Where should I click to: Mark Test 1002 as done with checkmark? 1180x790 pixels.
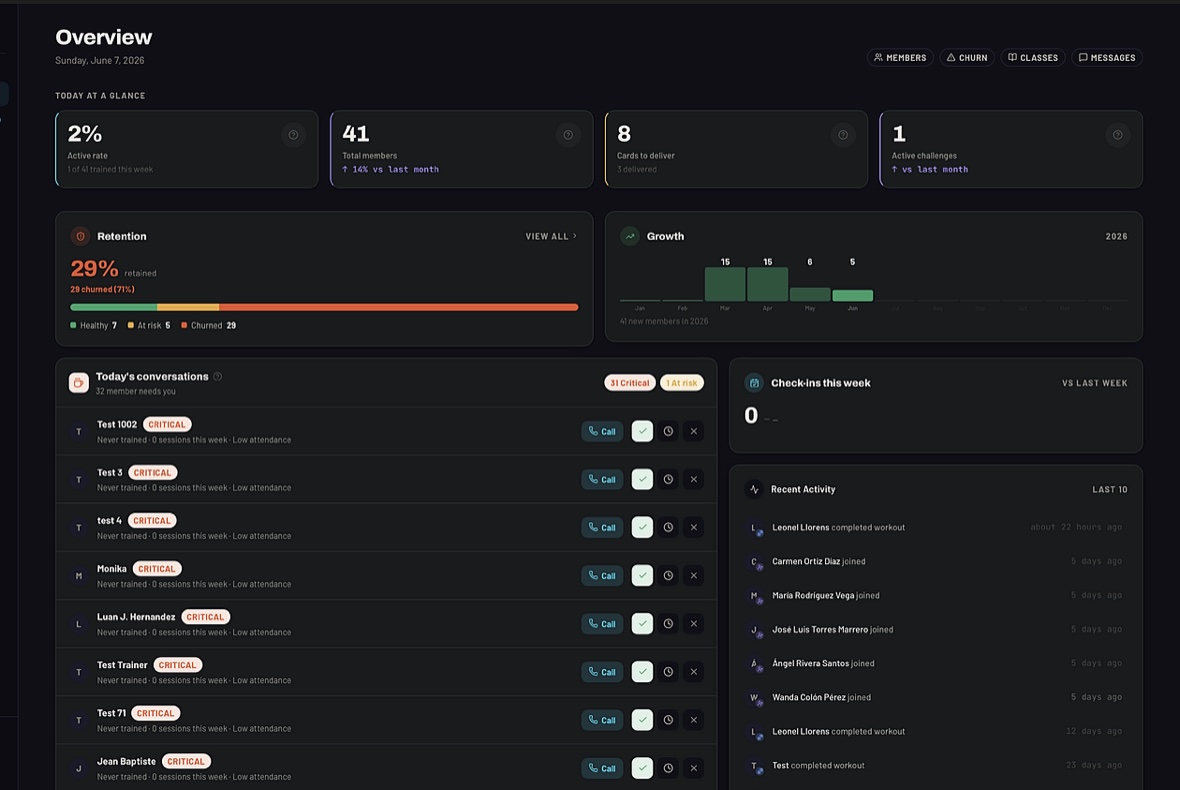pyautogui.click(x=642, y=431)
